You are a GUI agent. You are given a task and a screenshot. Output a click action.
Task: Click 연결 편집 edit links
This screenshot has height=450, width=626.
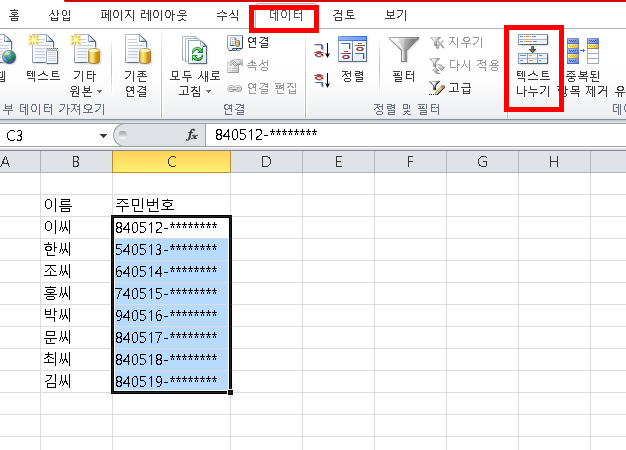[262, 88]
